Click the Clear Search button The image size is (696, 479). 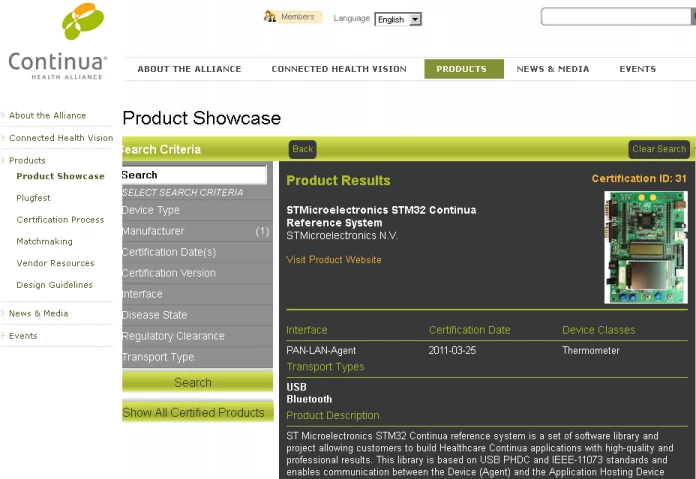pos(659,149)
